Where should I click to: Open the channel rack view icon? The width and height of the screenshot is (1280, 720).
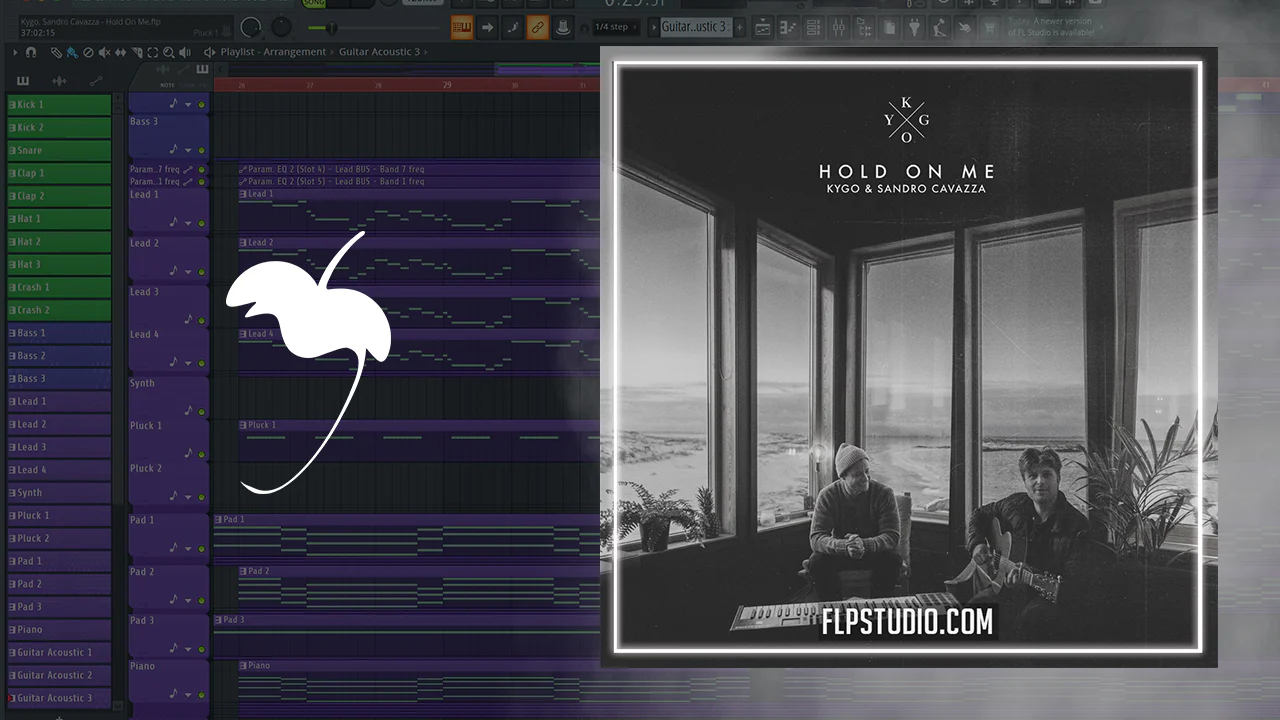click(813, 27)
